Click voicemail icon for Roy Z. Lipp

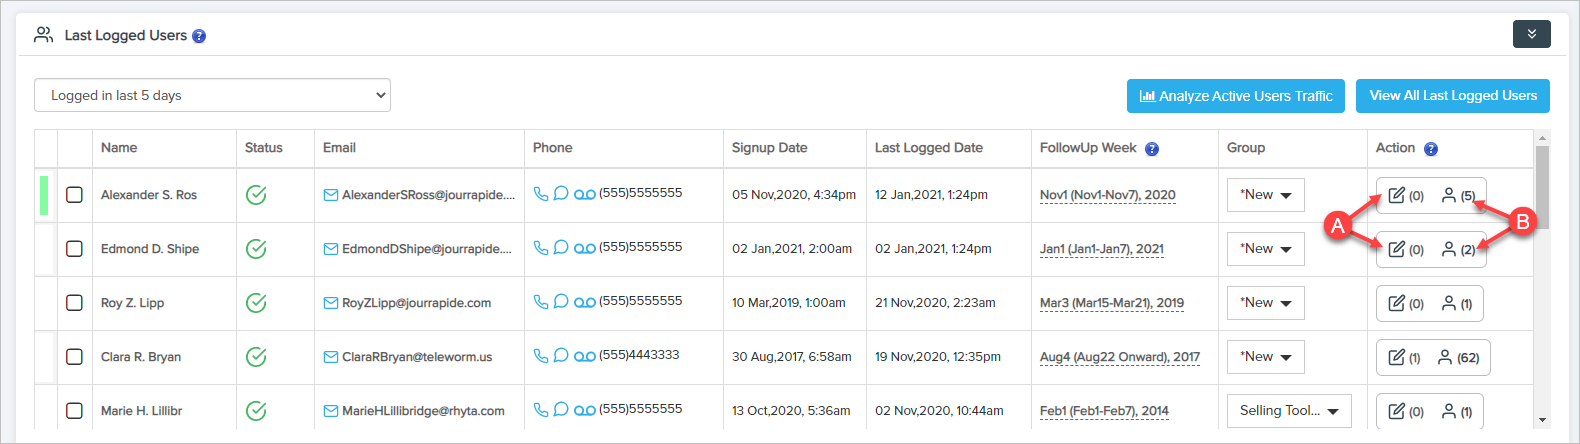click(x=585, y=302)
